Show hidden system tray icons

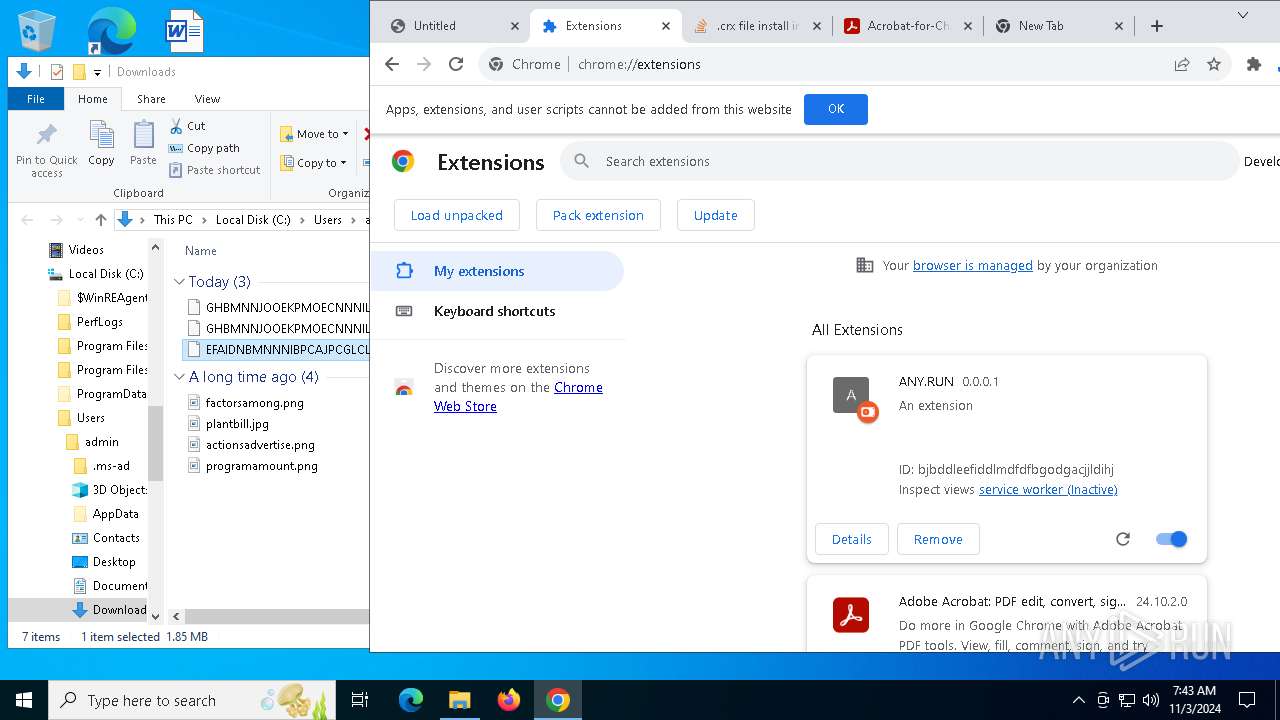[x=1078, y=700]
